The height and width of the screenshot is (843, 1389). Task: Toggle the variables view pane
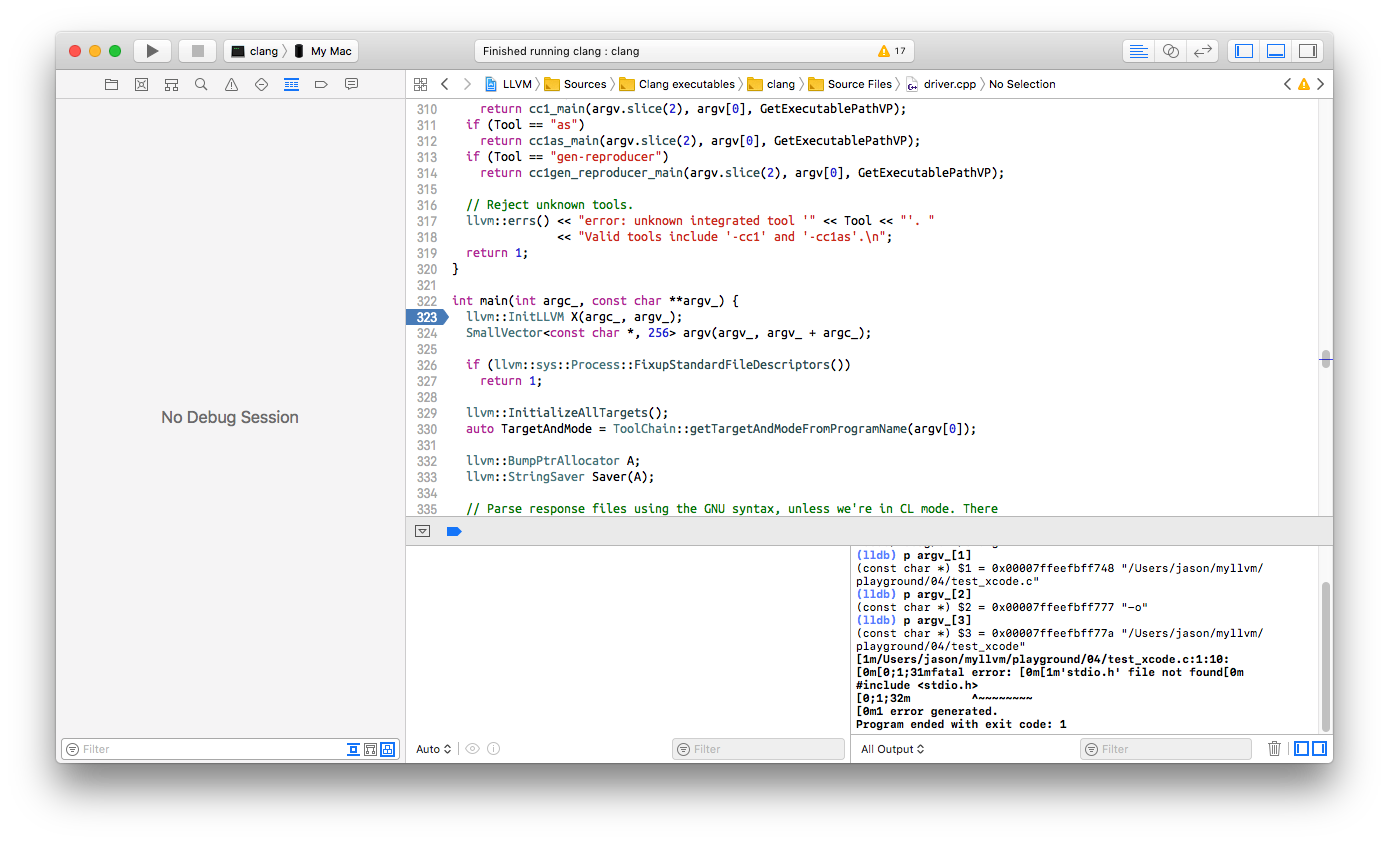coord(1301,749)
